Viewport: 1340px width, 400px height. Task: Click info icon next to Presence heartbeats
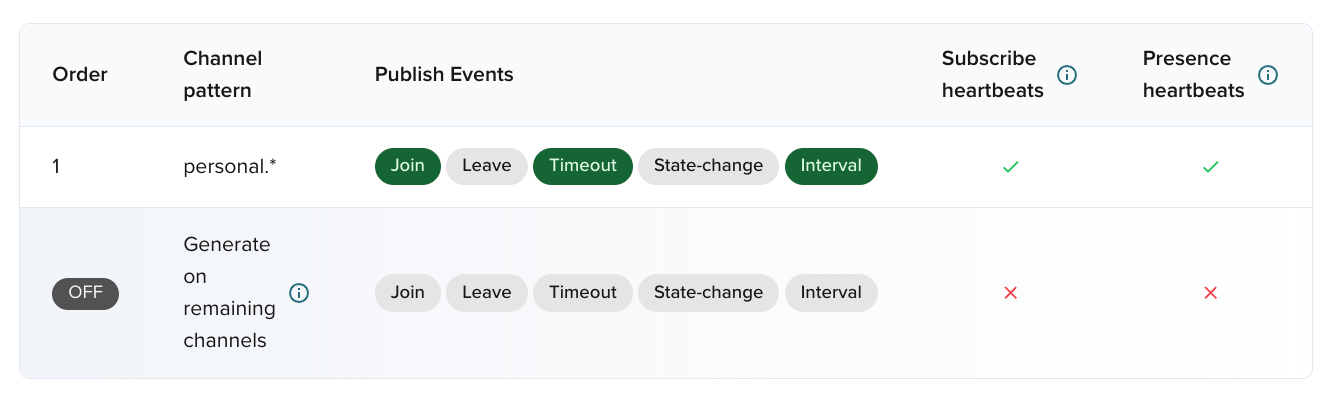[1268, 75]
